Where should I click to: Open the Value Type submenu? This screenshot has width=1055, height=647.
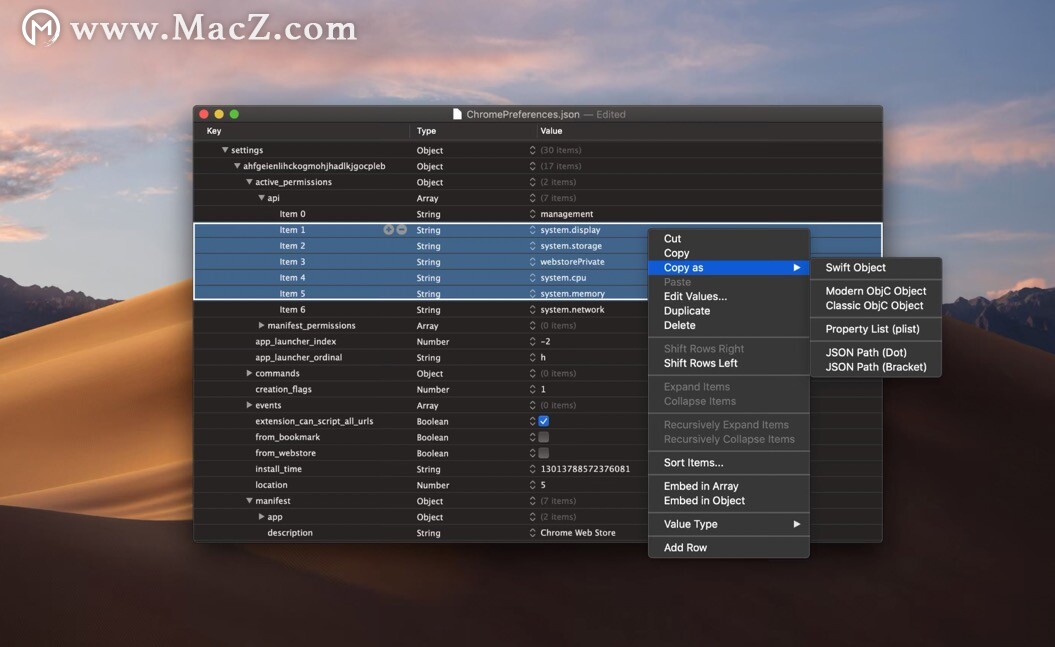(x=729, y=524)
